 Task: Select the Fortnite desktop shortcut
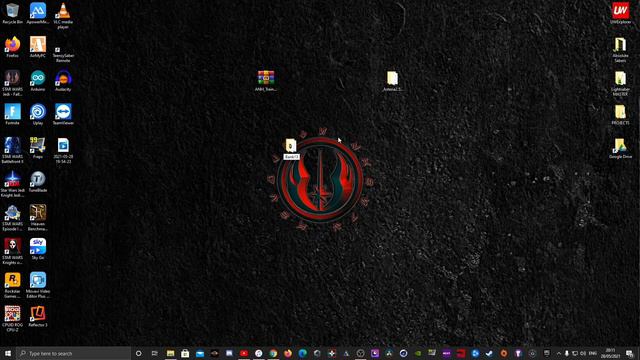coord(12,114)
